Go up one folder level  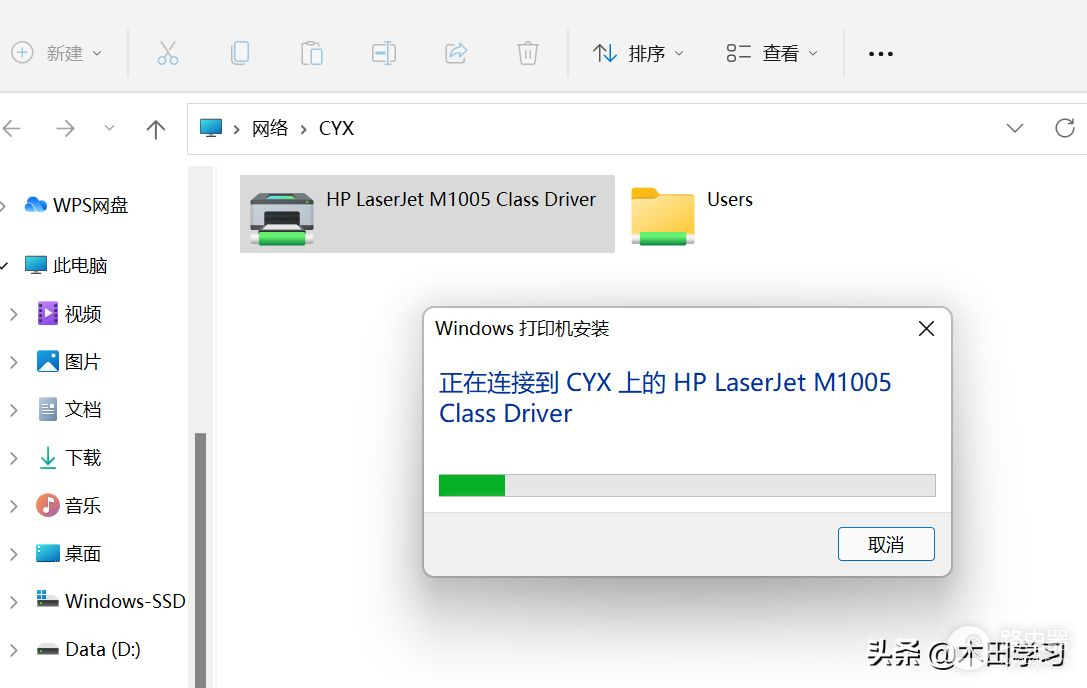(156, 129)
